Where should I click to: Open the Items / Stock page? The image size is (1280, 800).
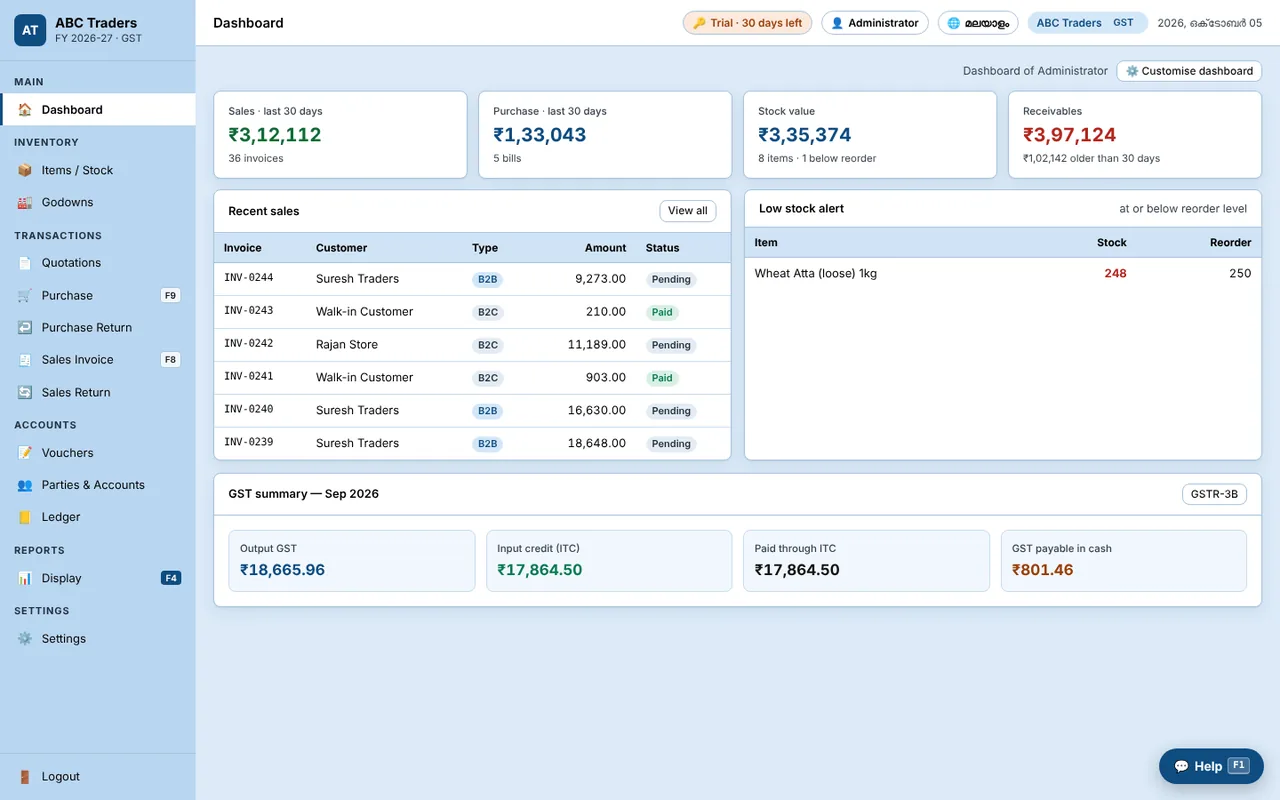(98, 170)
